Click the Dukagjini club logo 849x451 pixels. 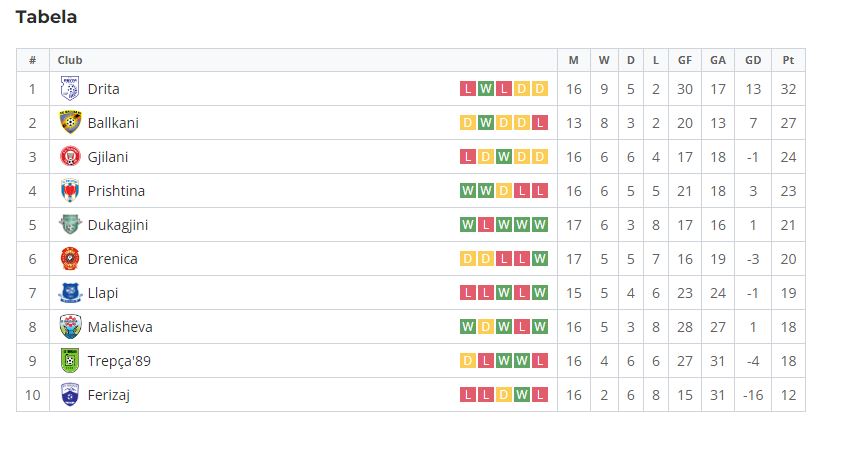(70, 225)
